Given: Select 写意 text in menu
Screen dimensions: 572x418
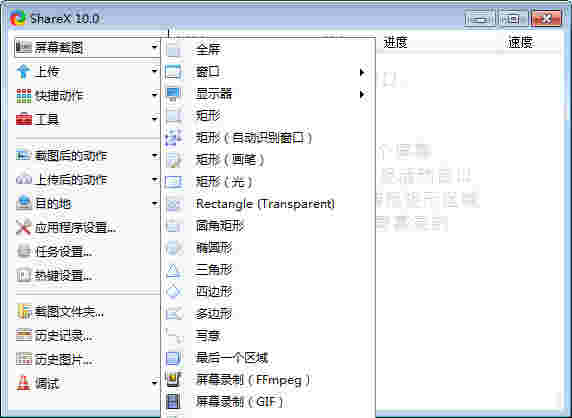Looking at the screenshot, I should tap(208, 336).
